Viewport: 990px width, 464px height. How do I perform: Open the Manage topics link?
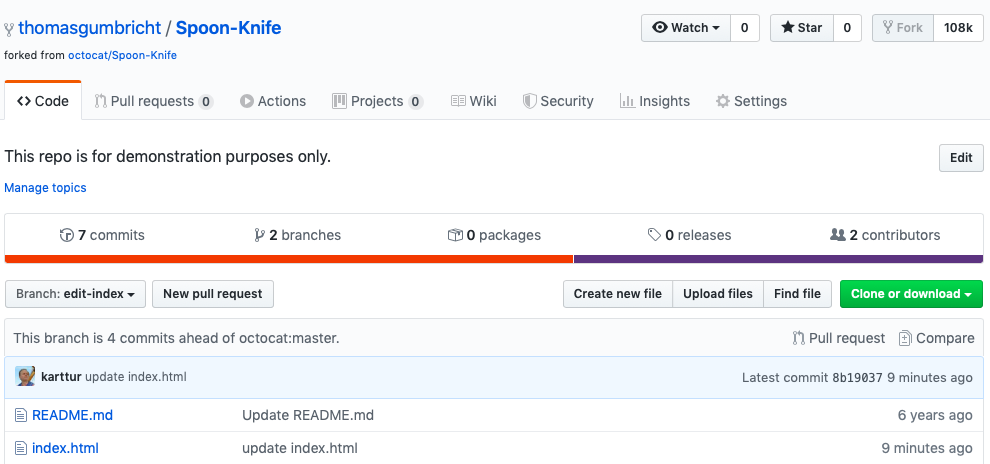(45, 188)
